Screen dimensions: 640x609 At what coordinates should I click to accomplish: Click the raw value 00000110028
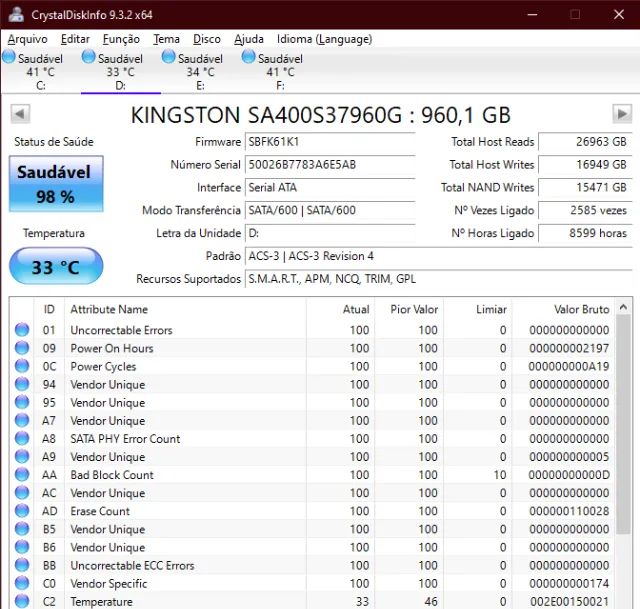(x=569, y=511)
